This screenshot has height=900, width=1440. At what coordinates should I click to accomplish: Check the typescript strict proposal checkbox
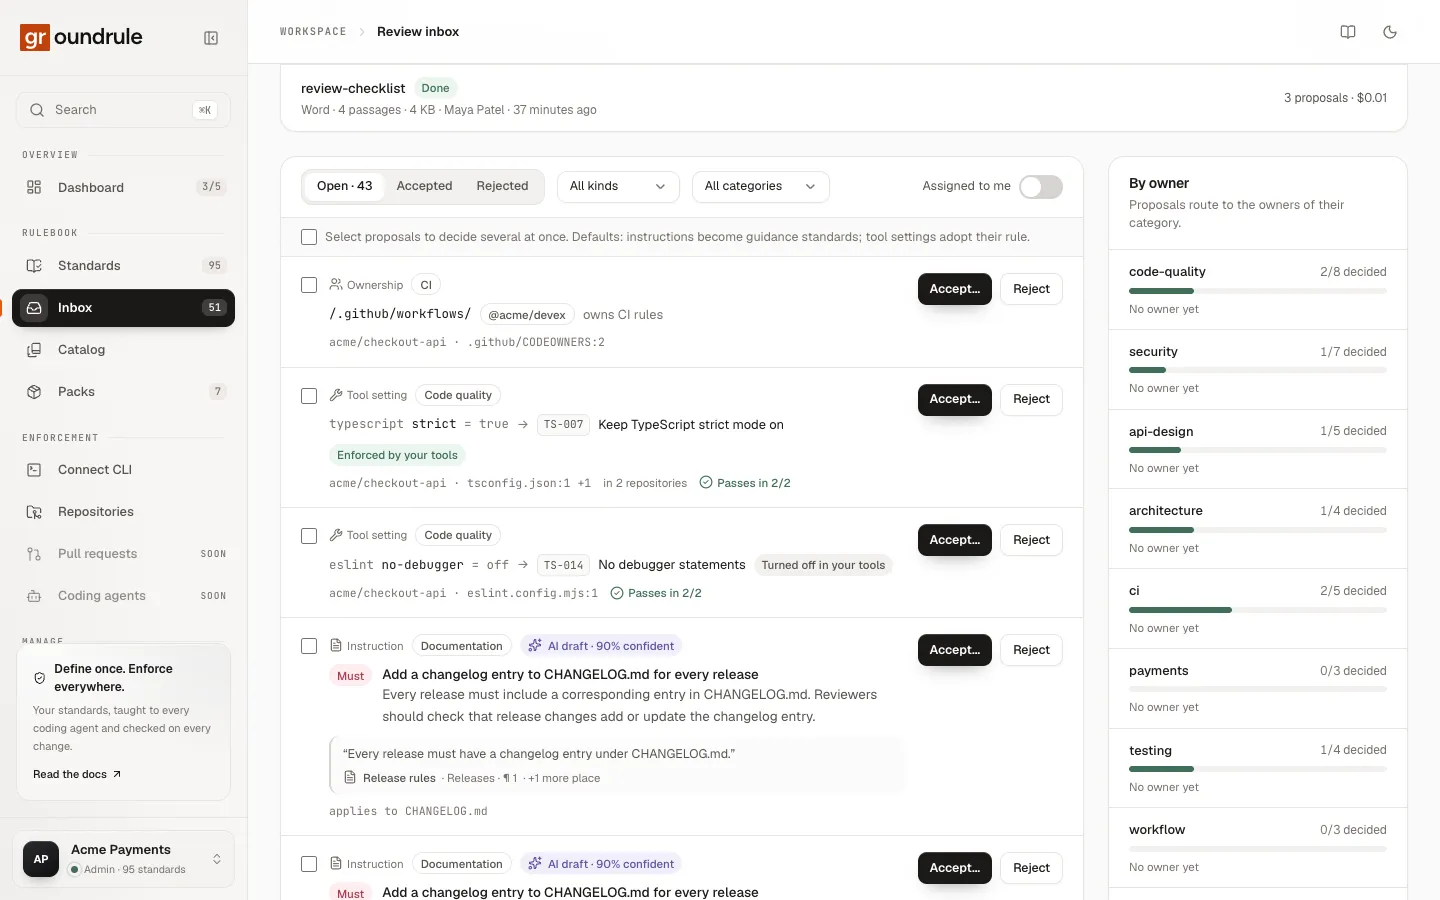pos(309,396)
